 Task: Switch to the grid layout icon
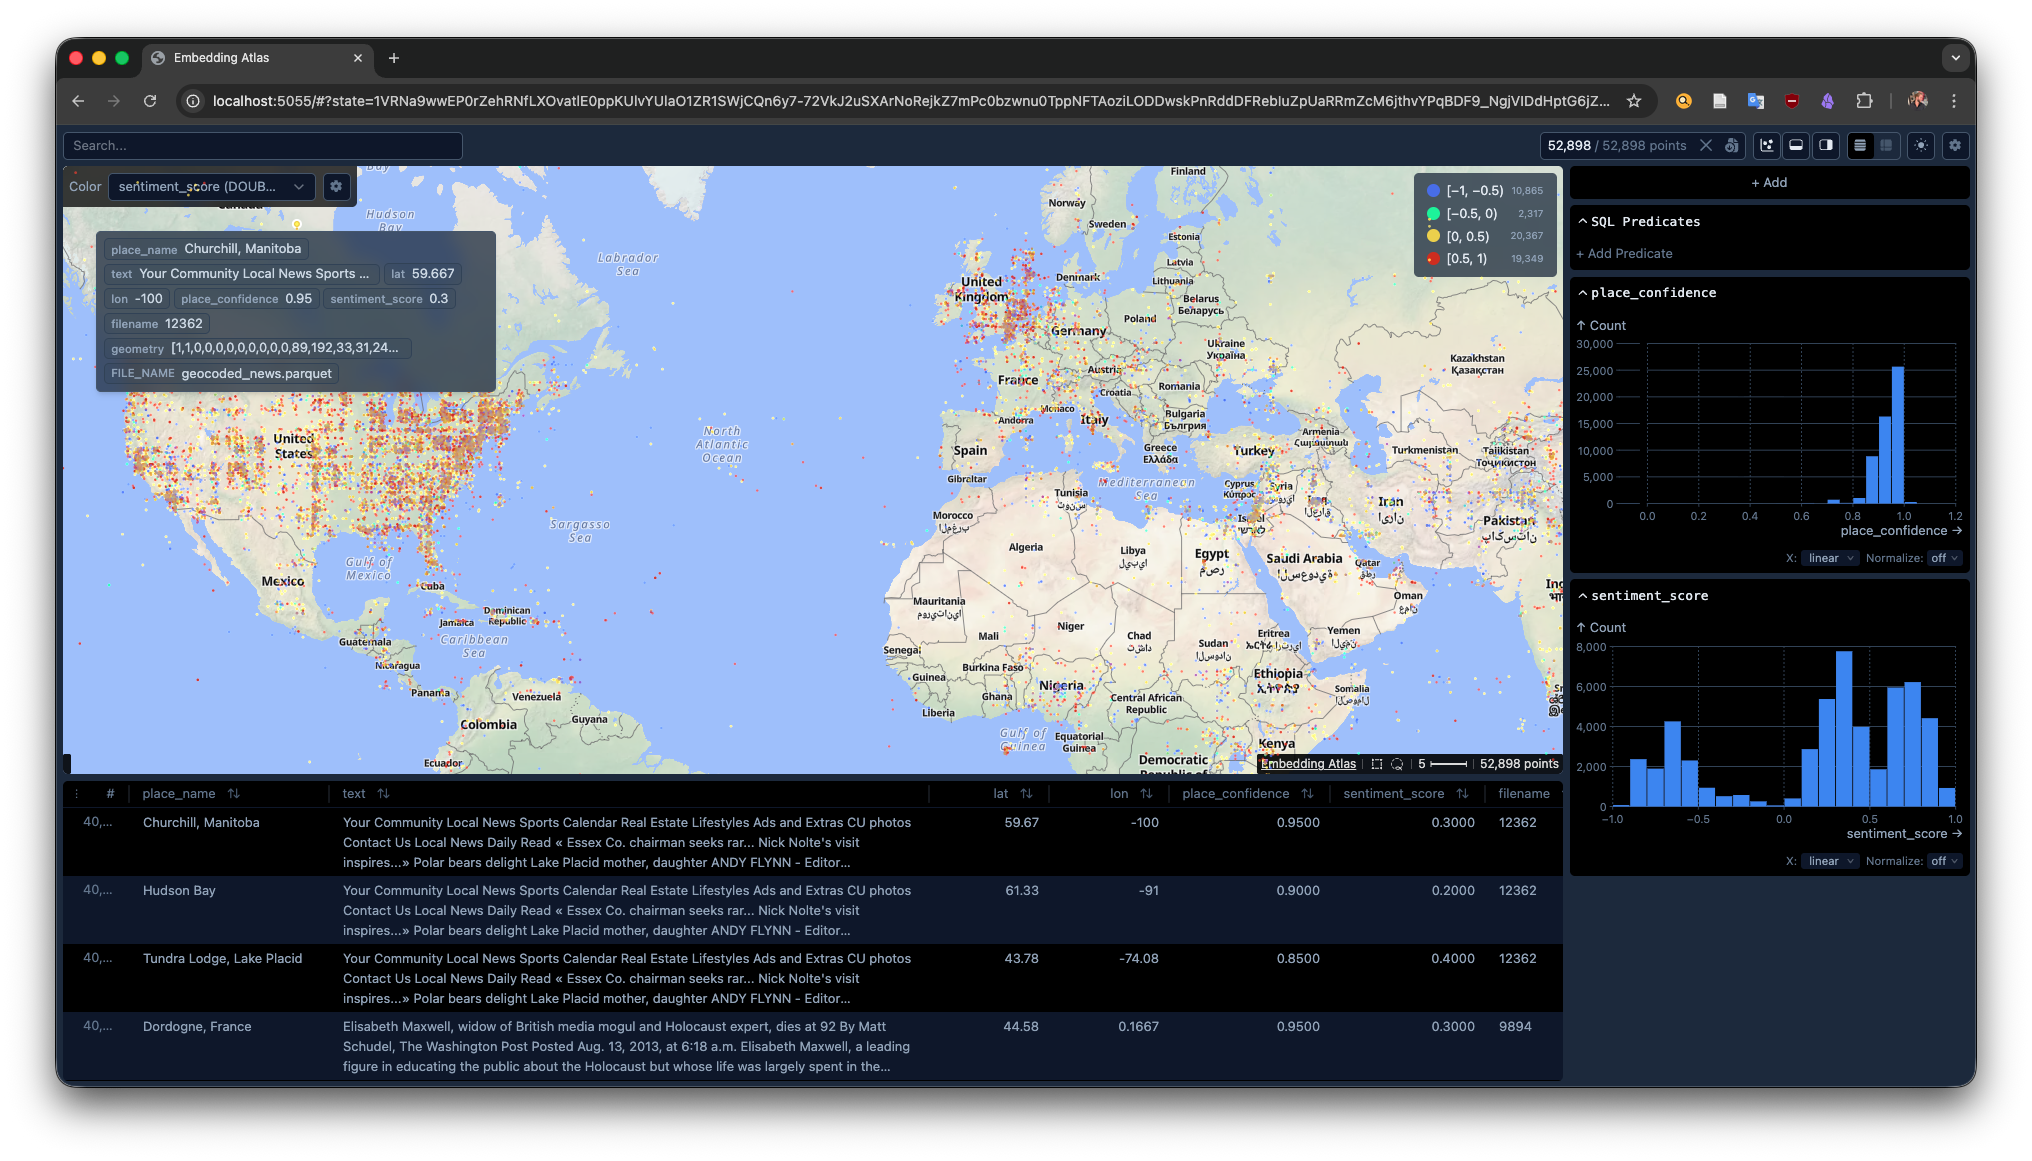[1886, 146]
